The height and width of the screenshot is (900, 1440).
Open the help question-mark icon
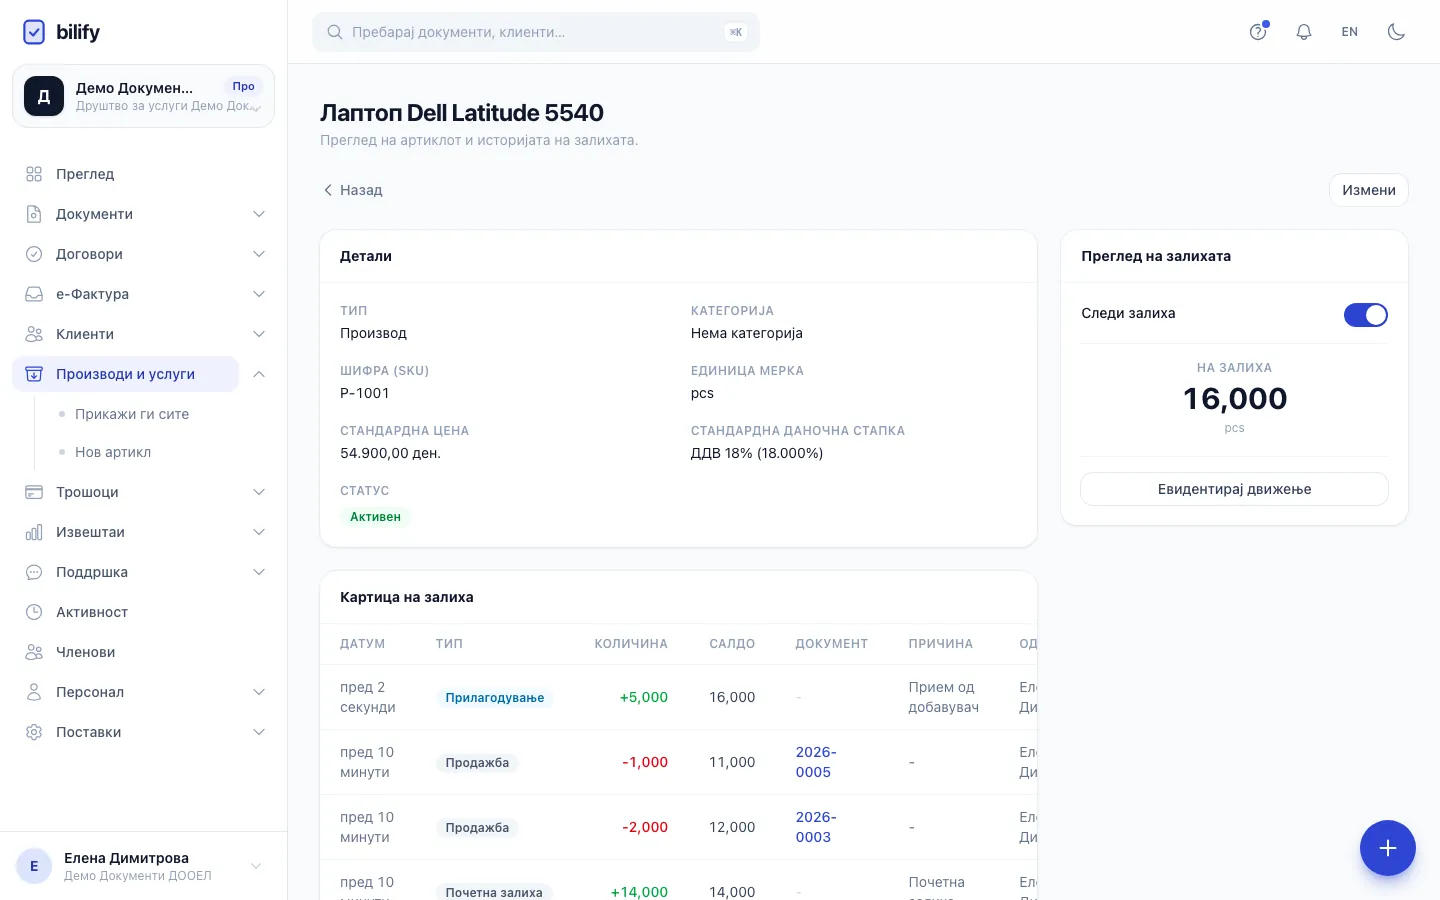pyautogui.click(x=1258, y=32)
